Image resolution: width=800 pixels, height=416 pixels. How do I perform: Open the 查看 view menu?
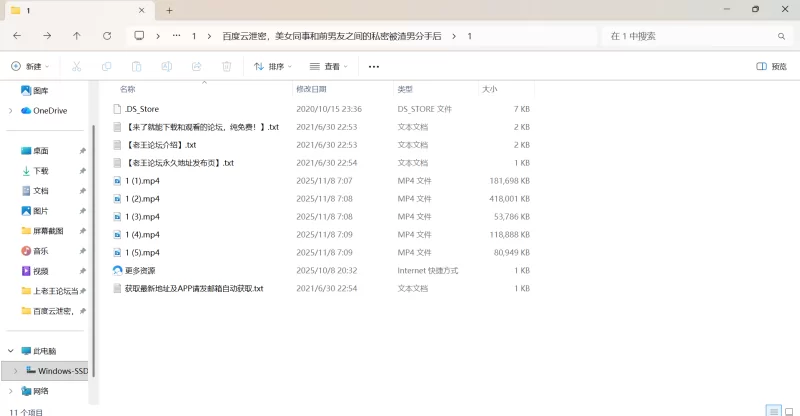tap(330, 66)
